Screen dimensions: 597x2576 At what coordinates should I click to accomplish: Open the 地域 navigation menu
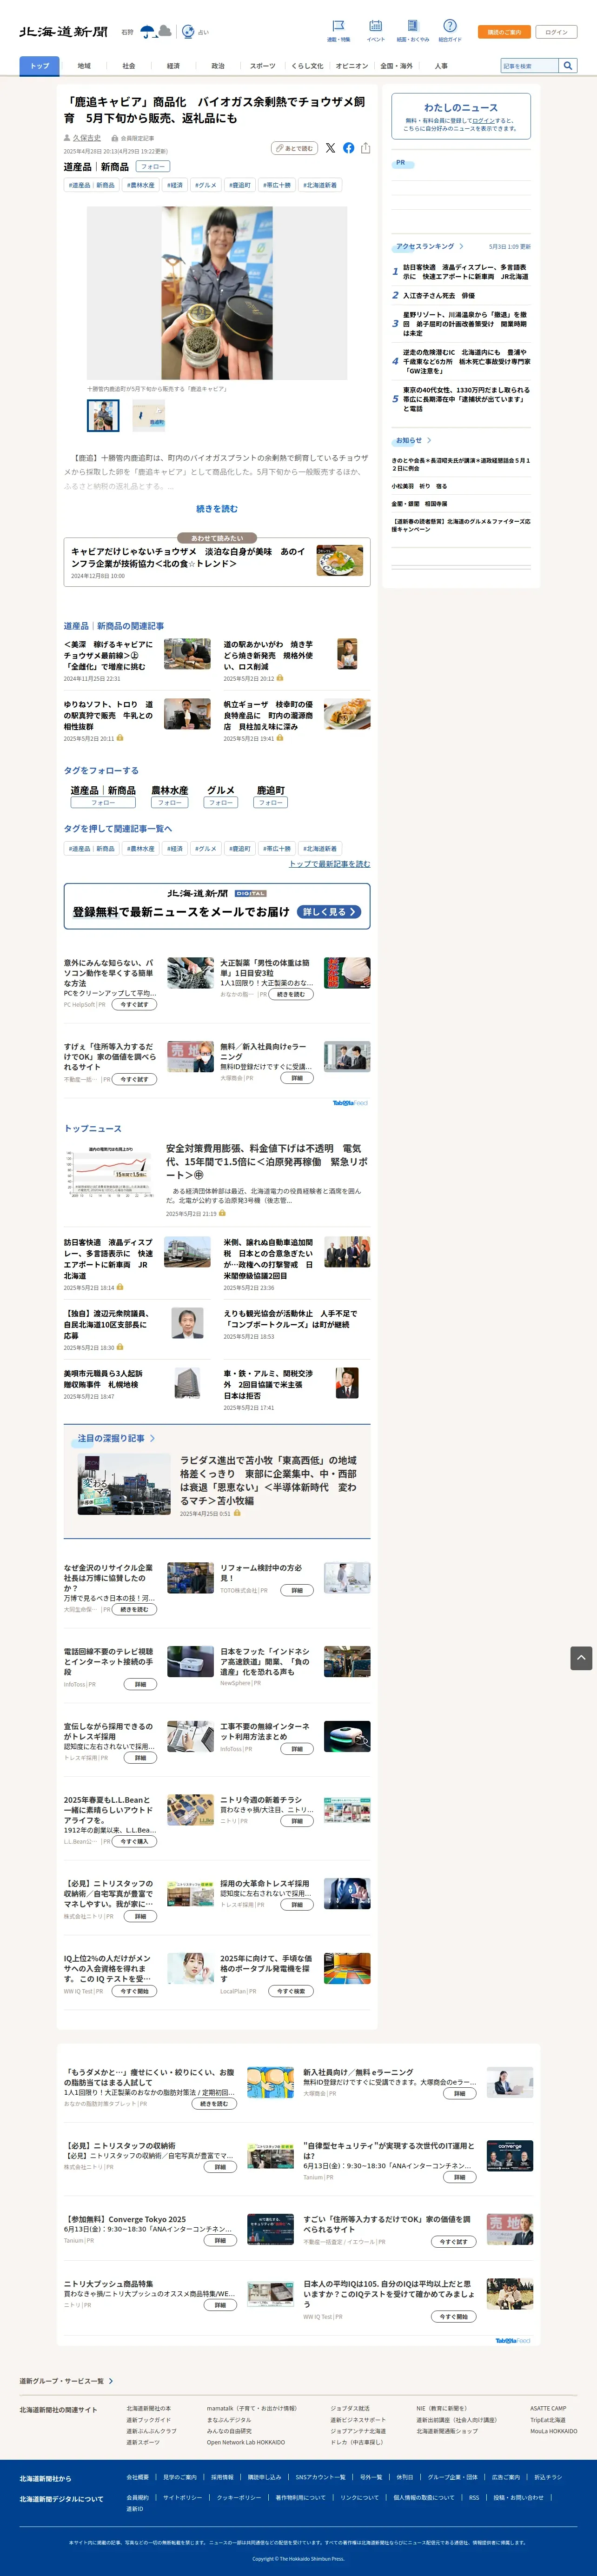coord(84,66)
